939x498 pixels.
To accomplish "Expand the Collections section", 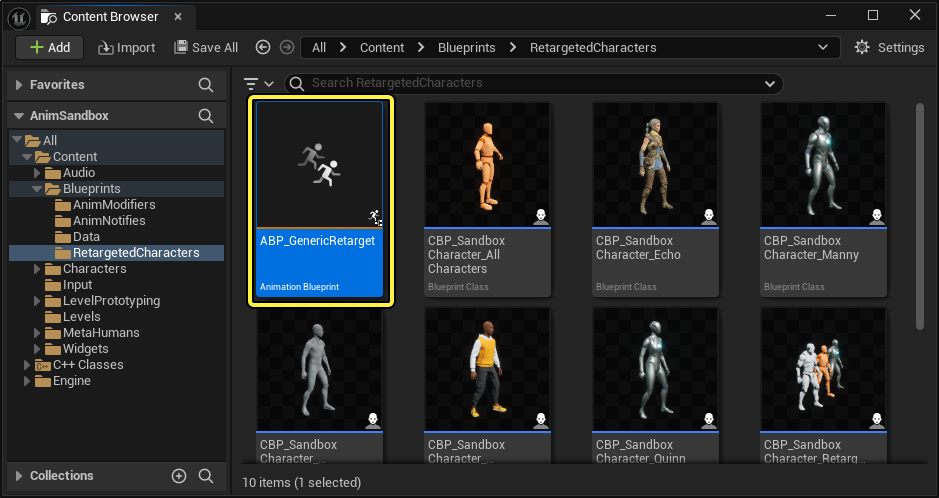I will (x=19, y=476).
